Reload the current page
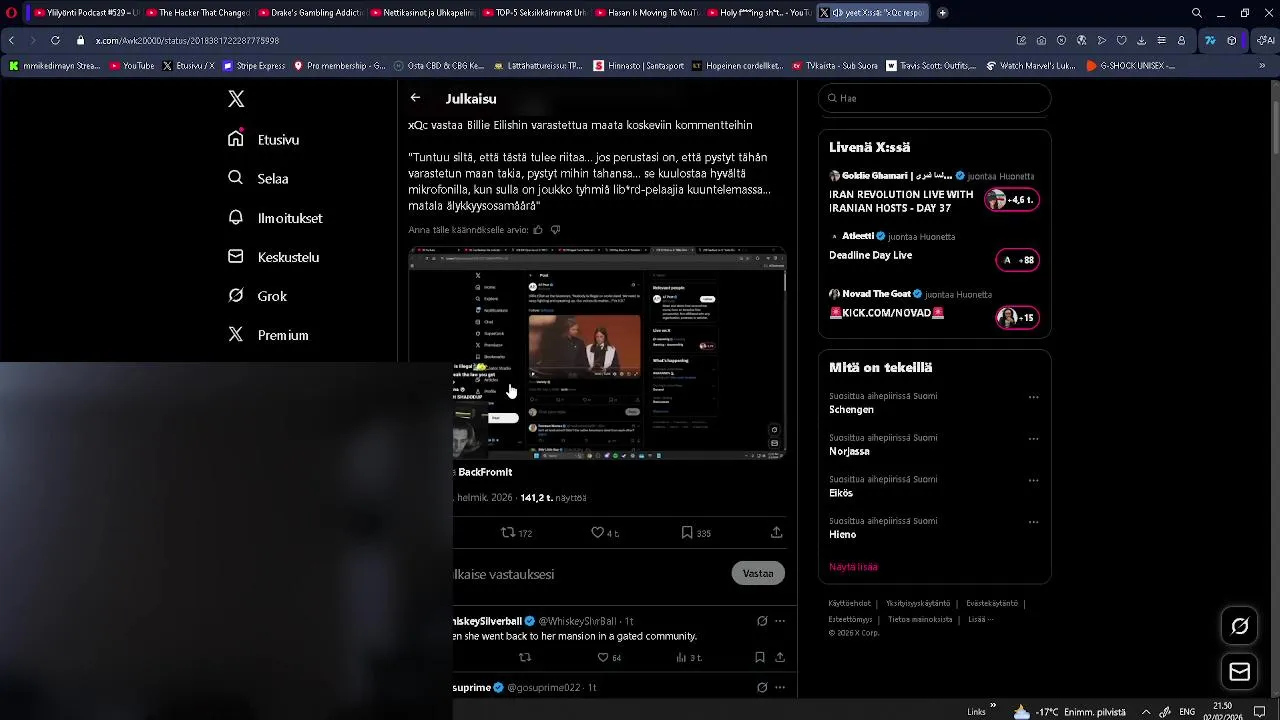This screenshot has width=1280, height=720. (54, 41)
